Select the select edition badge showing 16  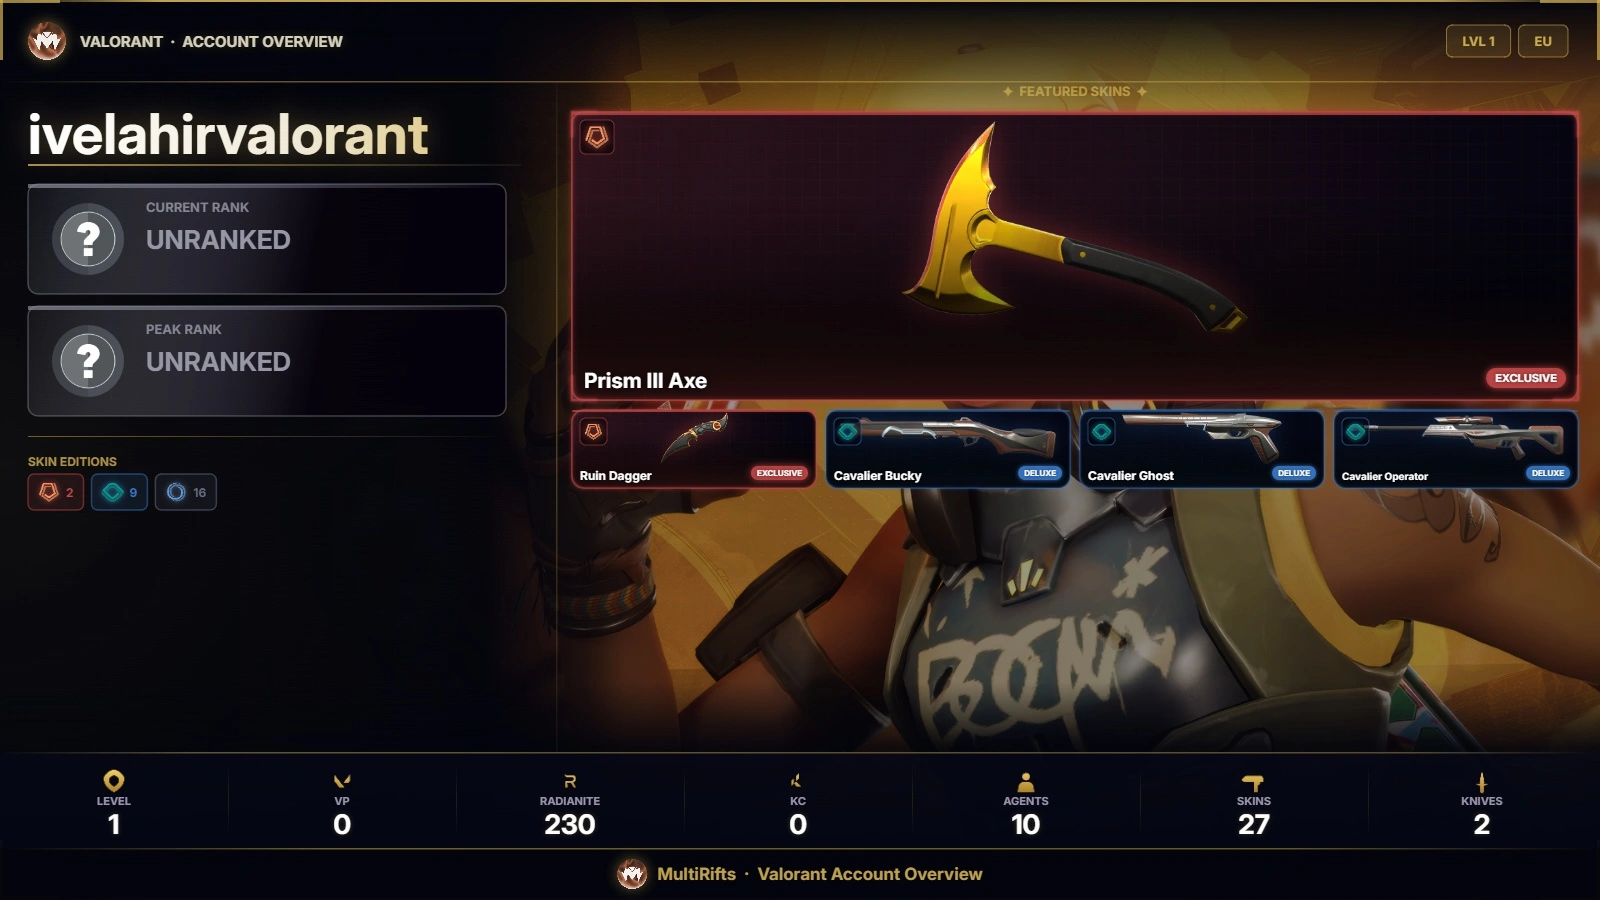[x=186, y=492]
